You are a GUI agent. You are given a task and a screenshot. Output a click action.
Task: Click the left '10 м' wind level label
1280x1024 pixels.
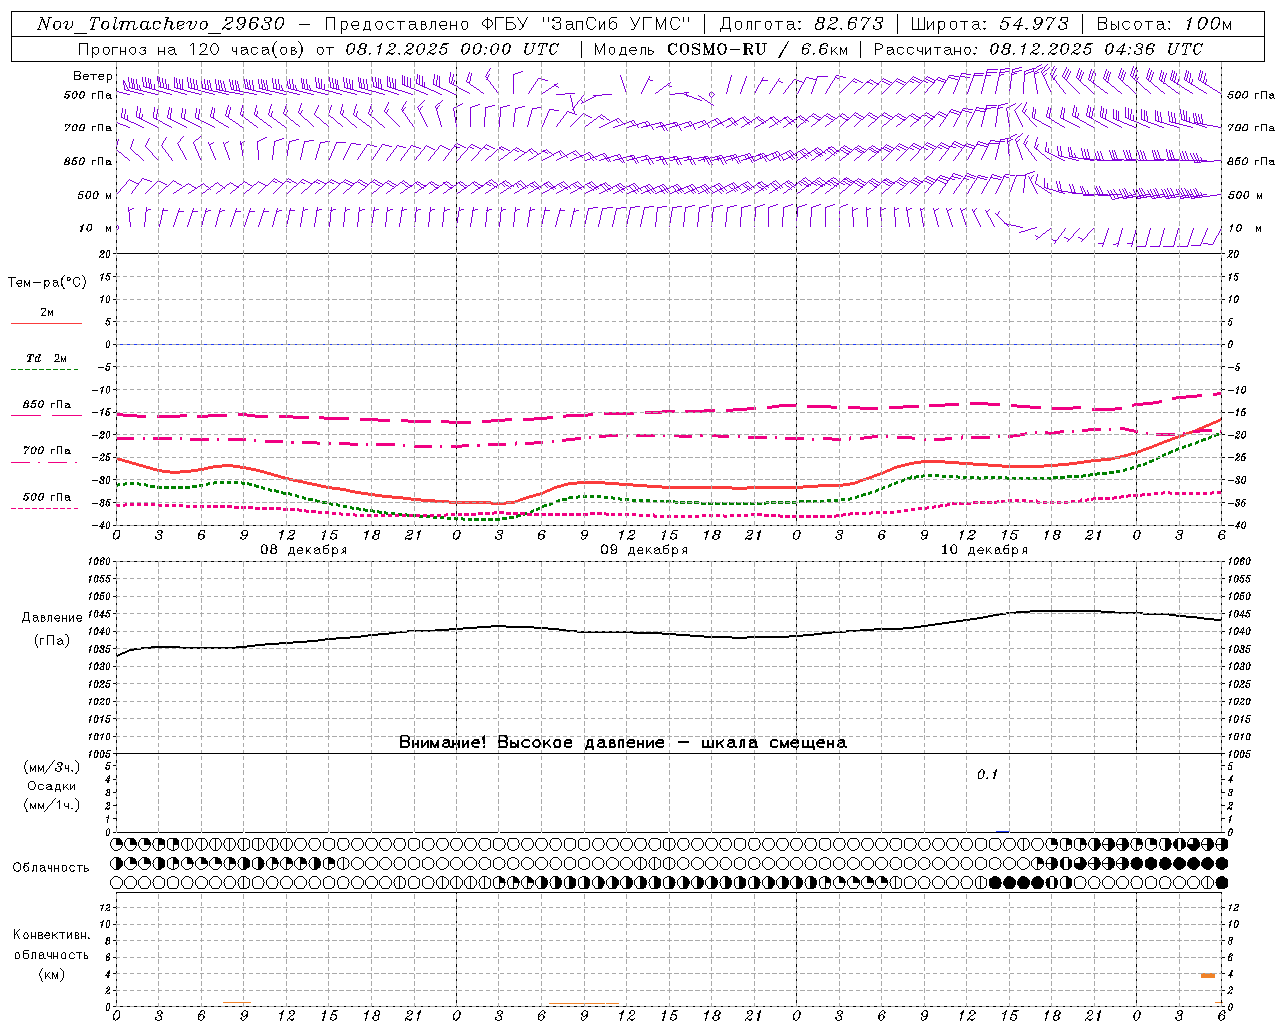[95, 228]
